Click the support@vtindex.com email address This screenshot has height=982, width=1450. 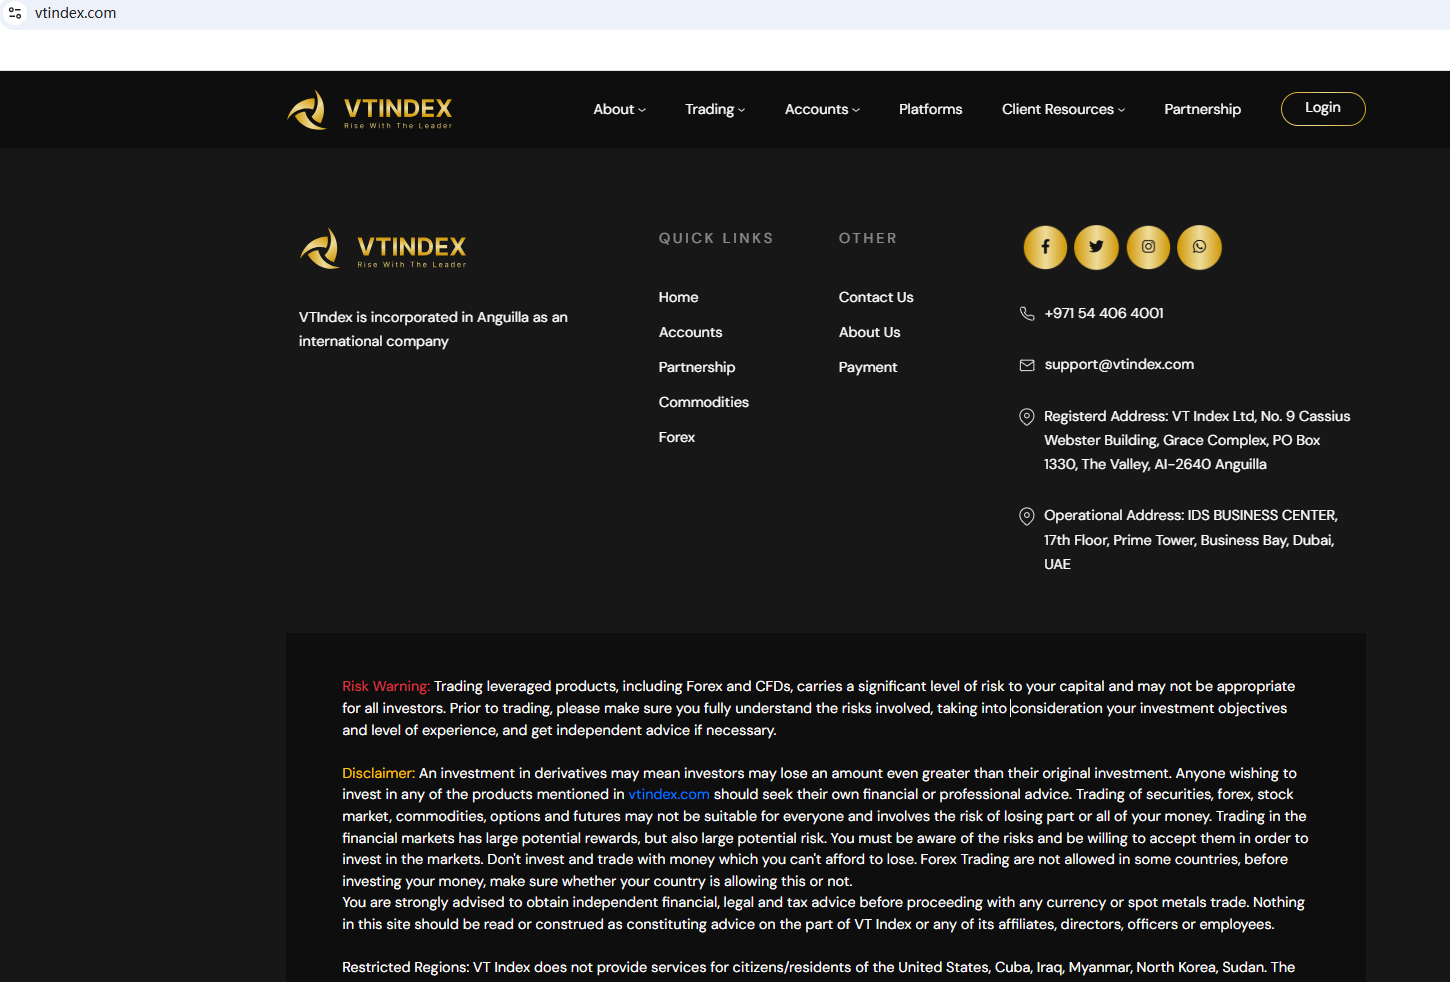click(x=1118, y=364)
